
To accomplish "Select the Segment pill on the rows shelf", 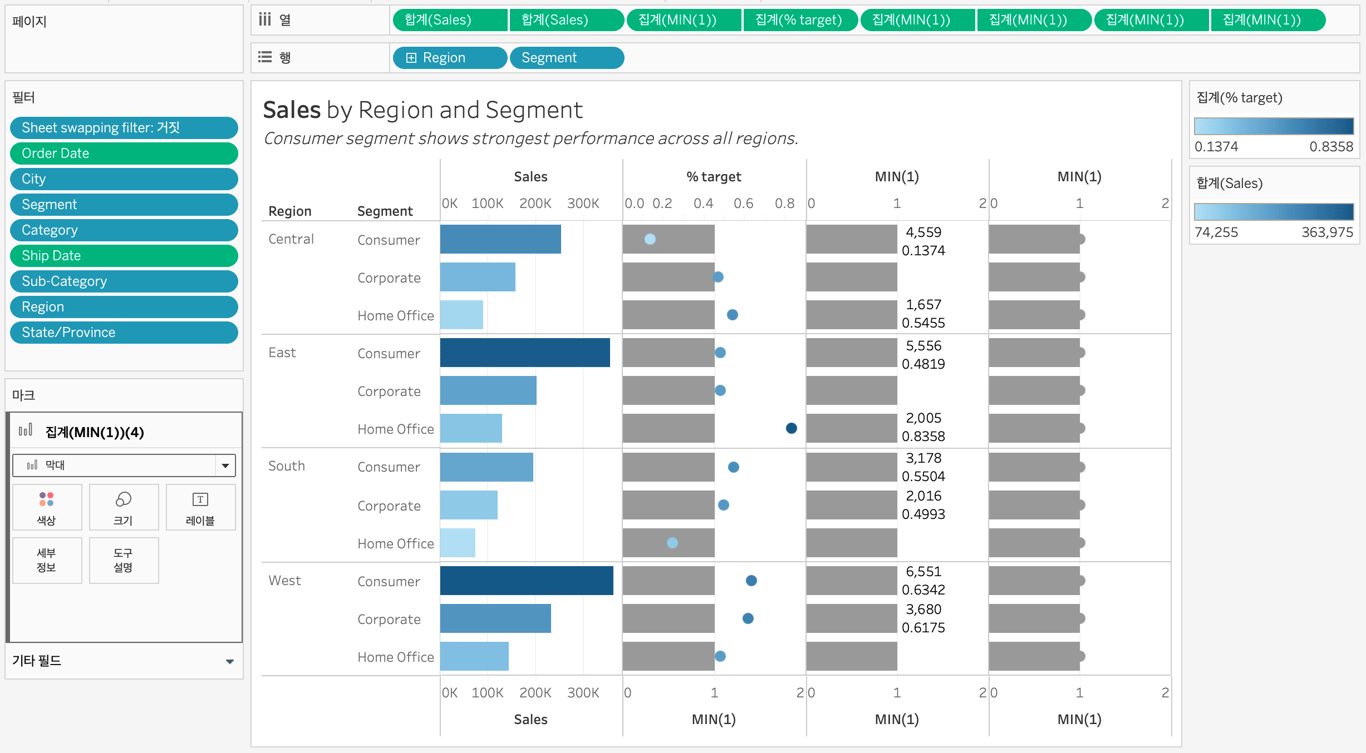I will [566, 58].
